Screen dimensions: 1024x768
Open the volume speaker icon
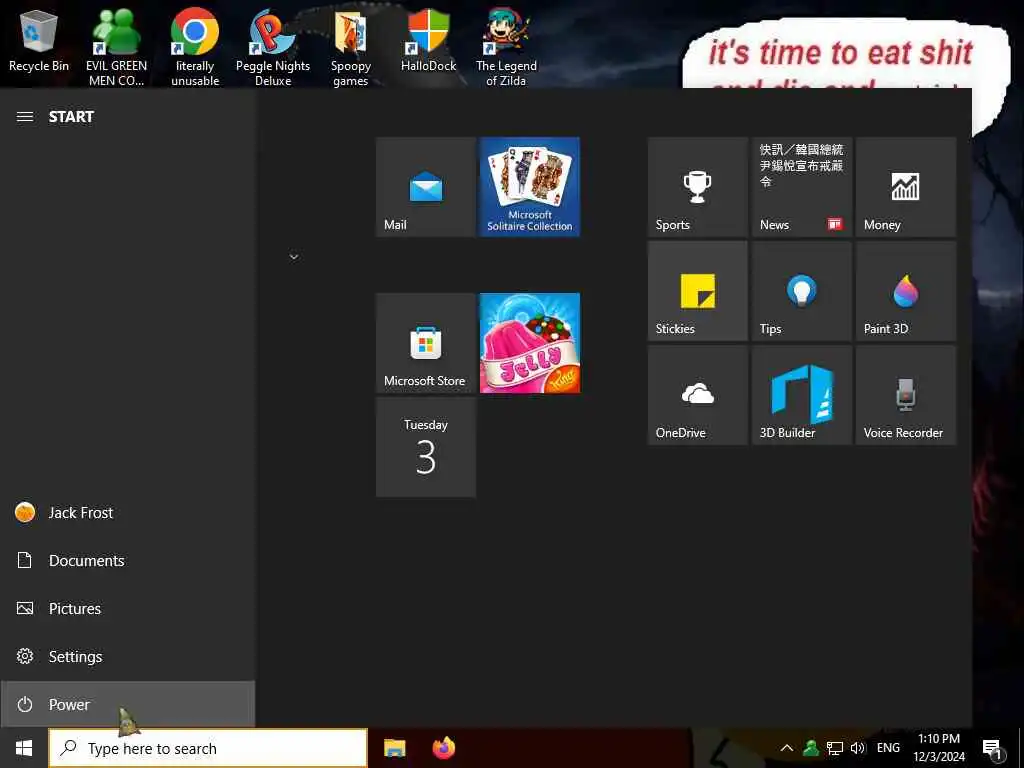tap(857, 748)
